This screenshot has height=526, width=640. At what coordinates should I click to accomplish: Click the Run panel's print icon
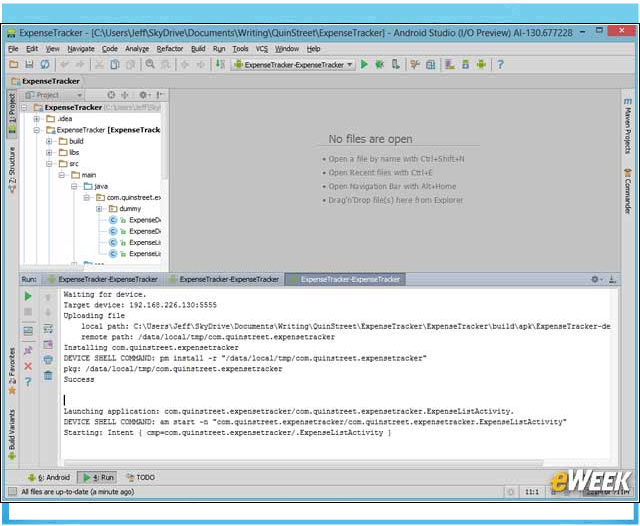coord(48,360)
